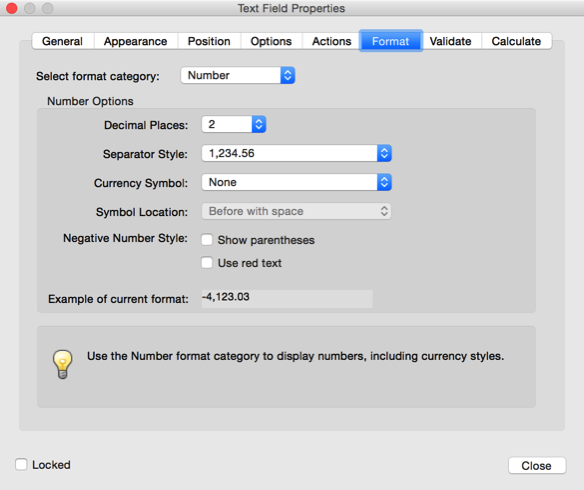The image size is (584, 490).
Task: Open the Currency Symbol dropdown
Action: (x=296, y=182)
